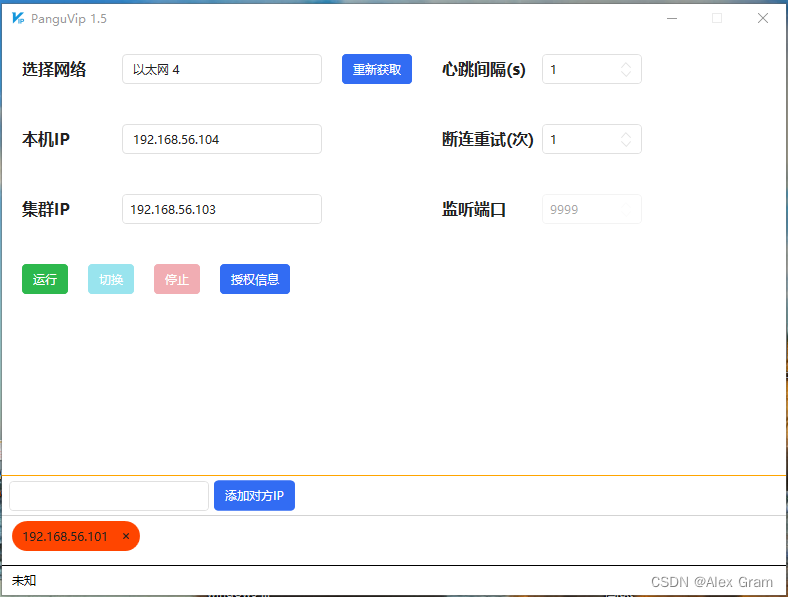Screen dimensions: 788x597
Task: Decrease the 断连重试 retry count
Action: (x=626, y=144)
